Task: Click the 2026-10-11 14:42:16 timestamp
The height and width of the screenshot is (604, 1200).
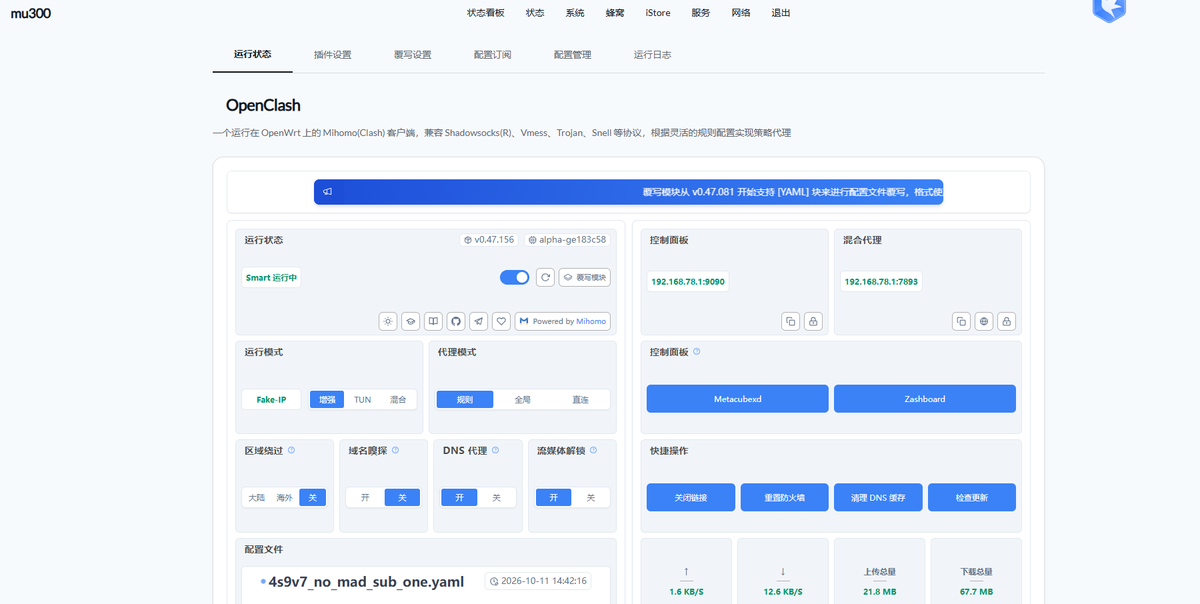Action: pyautogui.click(x=538, y=581)
